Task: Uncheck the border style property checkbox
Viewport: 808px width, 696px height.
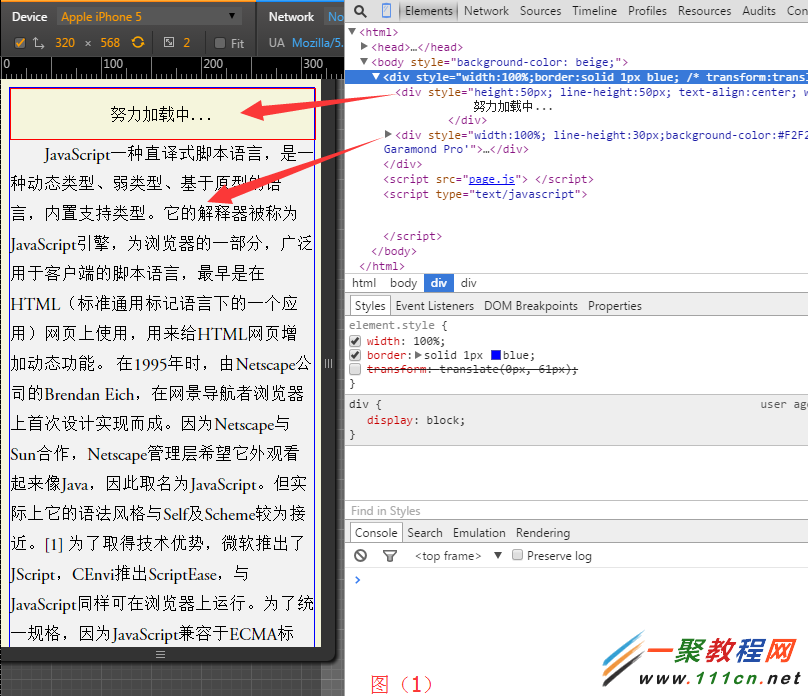Action: pyautogui.click(x=355, y=355)
